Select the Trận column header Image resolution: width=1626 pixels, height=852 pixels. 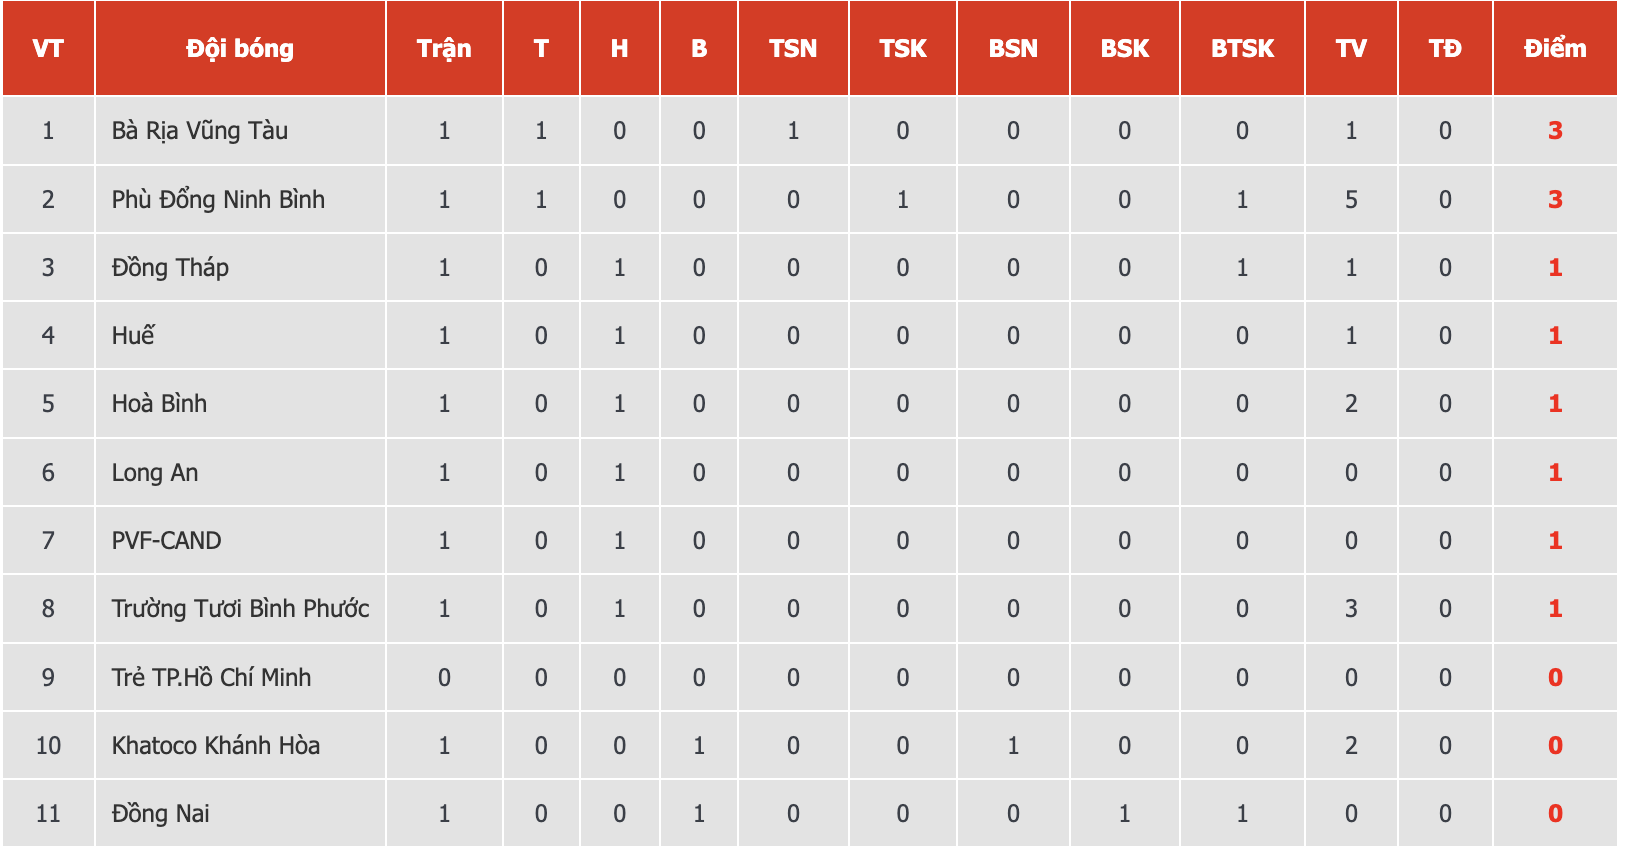tap(444, 48)
